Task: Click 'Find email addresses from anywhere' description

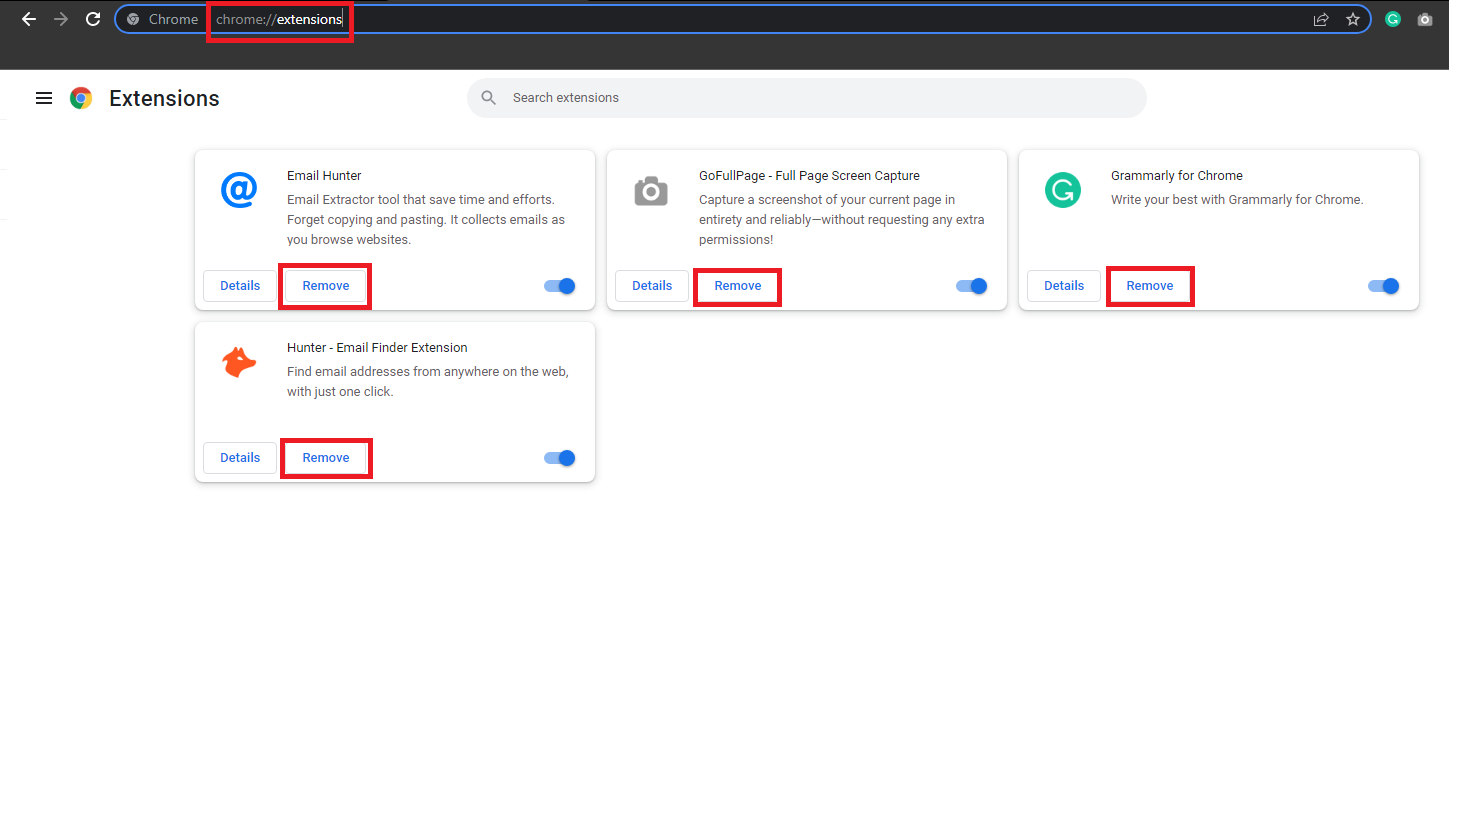Action: tap(428, 382)
